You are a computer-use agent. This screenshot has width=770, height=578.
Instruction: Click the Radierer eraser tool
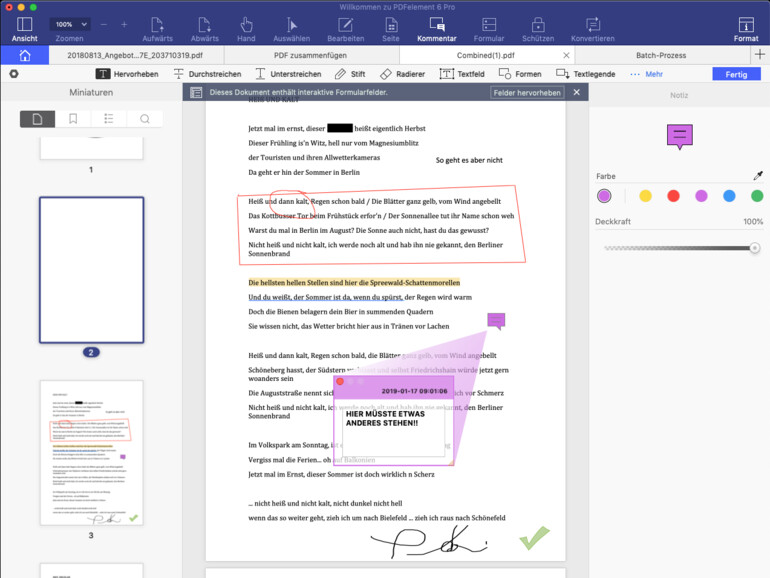[x=402, y=74]
